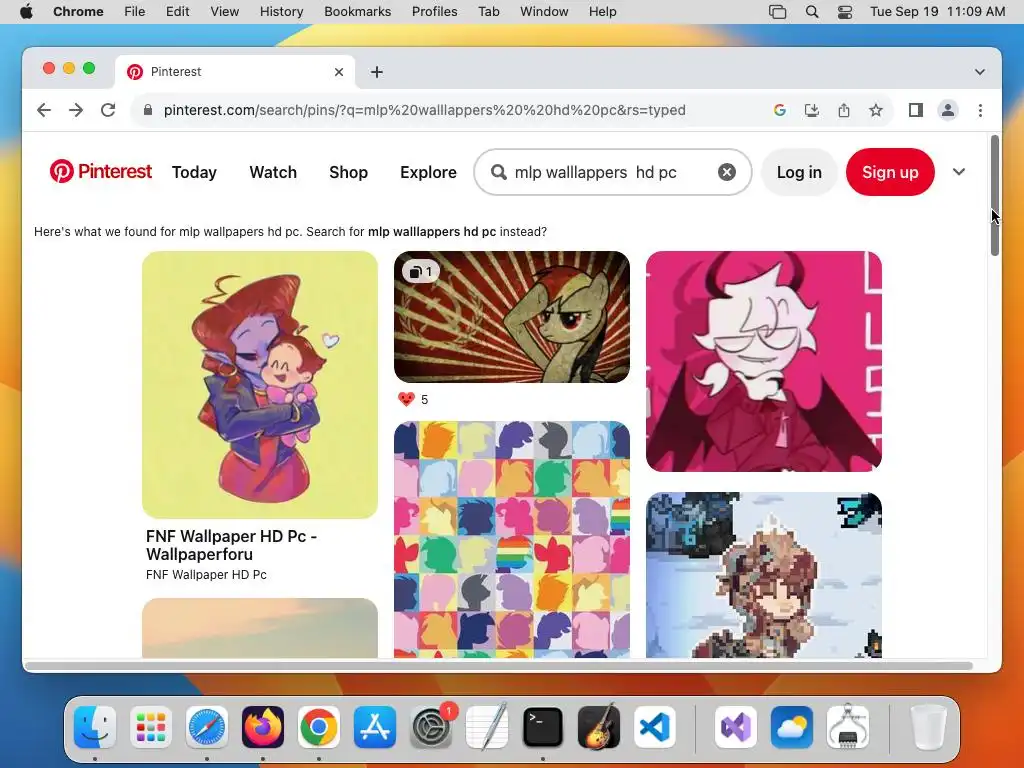Open Chrome three-dot menu
Image resolution: width=1024 pixels, height=768 pixels.
(x=980, y=110)
